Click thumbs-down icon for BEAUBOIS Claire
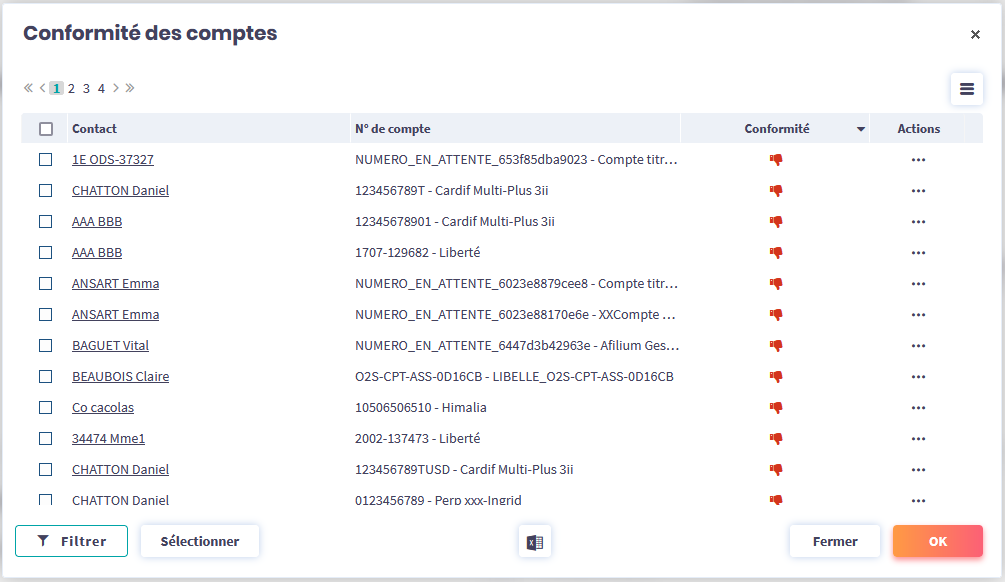Screen dimensions: 1005x582 coord(775,377)
